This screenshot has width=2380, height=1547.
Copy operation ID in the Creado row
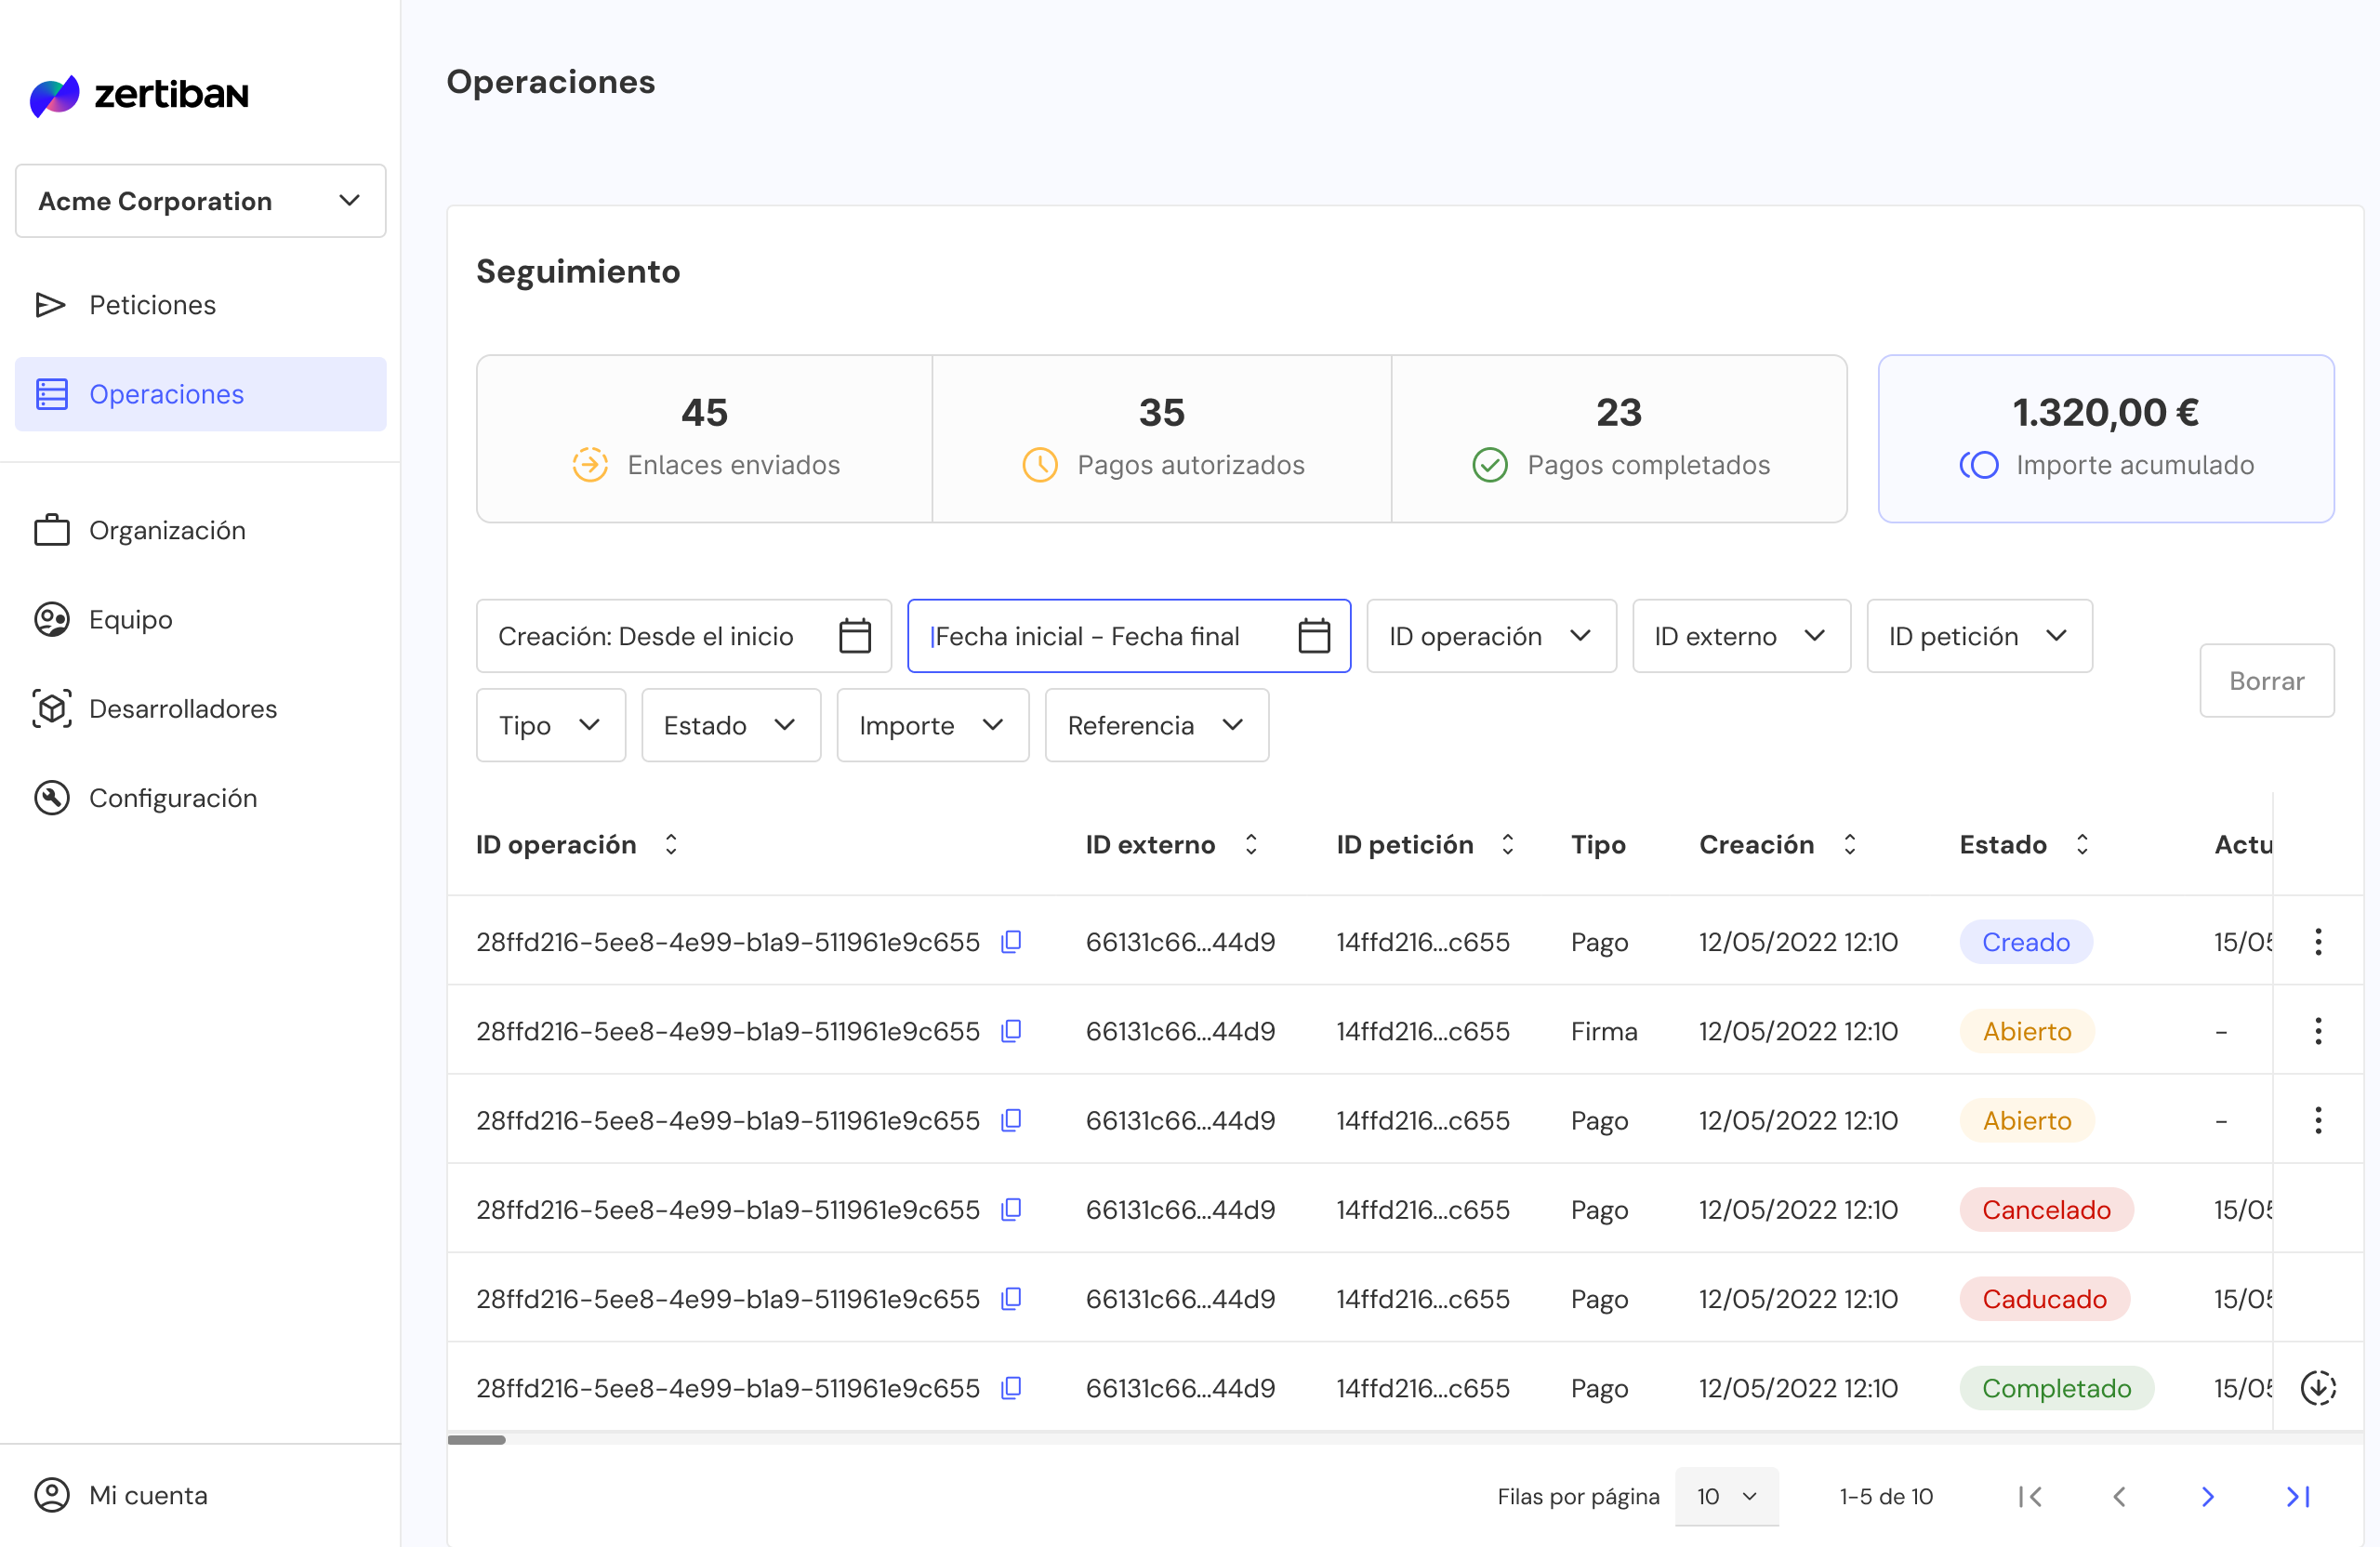pos(1011,942)
